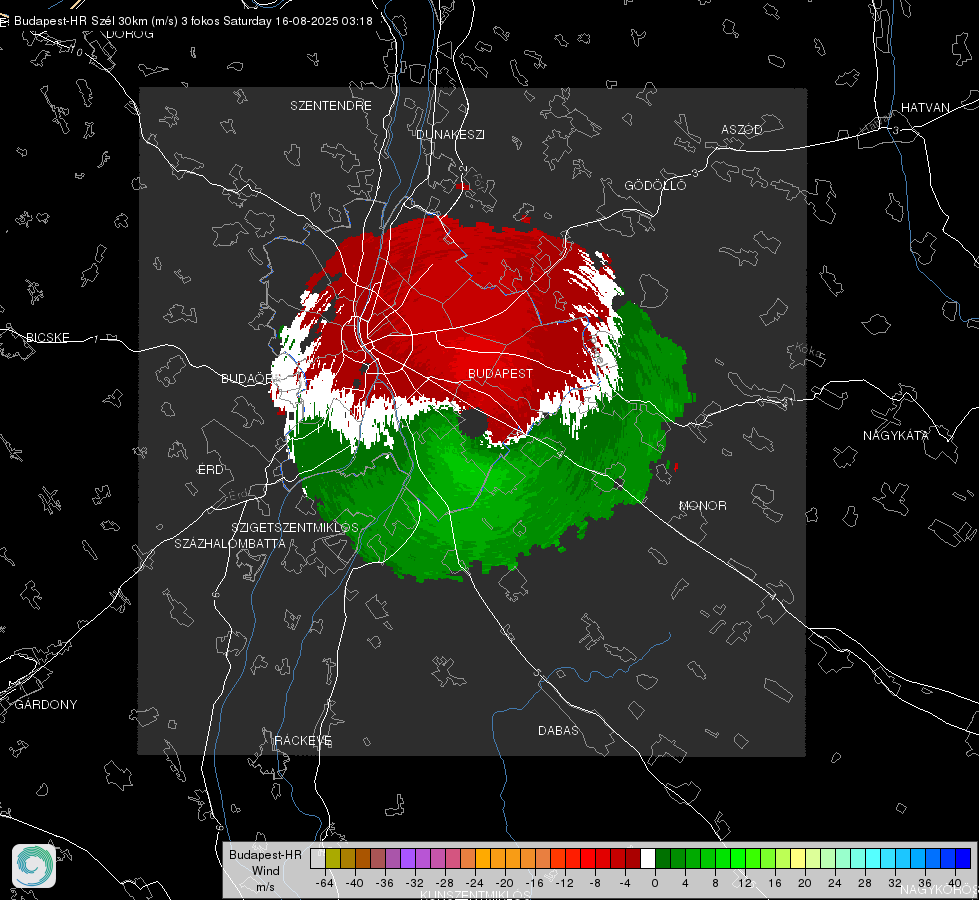Click the 16 tick label on the scale

774,883
